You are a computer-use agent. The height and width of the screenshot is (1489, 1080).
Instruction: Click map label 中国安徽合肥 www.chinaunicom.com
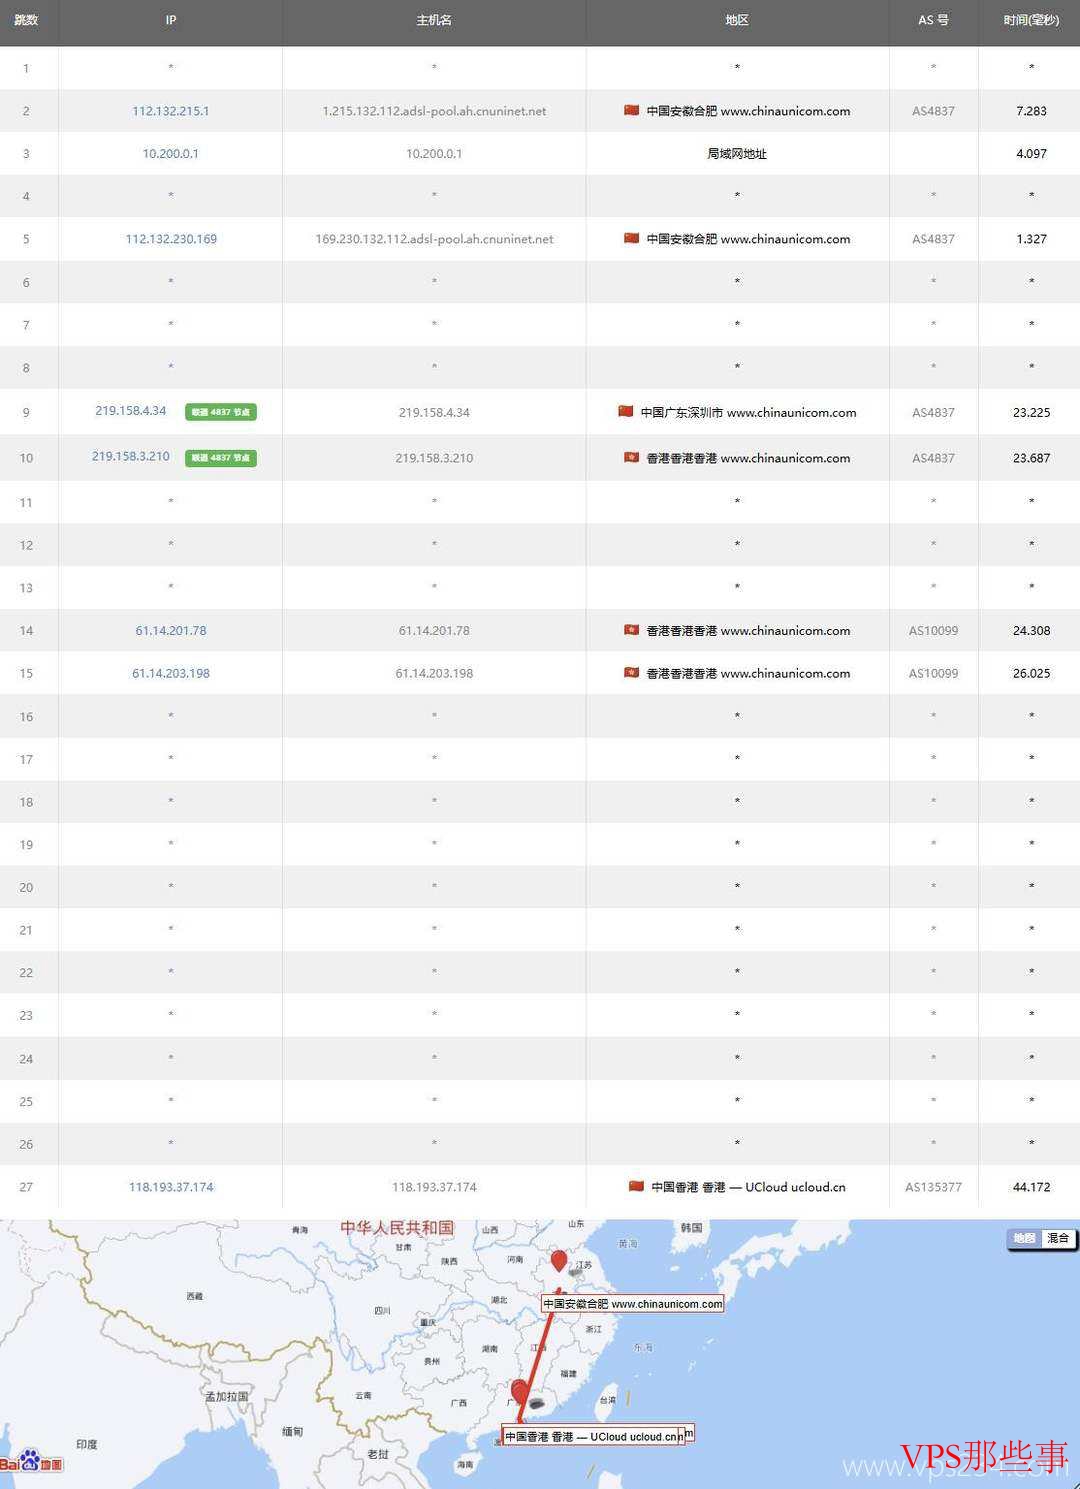[x=632, y=1304]
